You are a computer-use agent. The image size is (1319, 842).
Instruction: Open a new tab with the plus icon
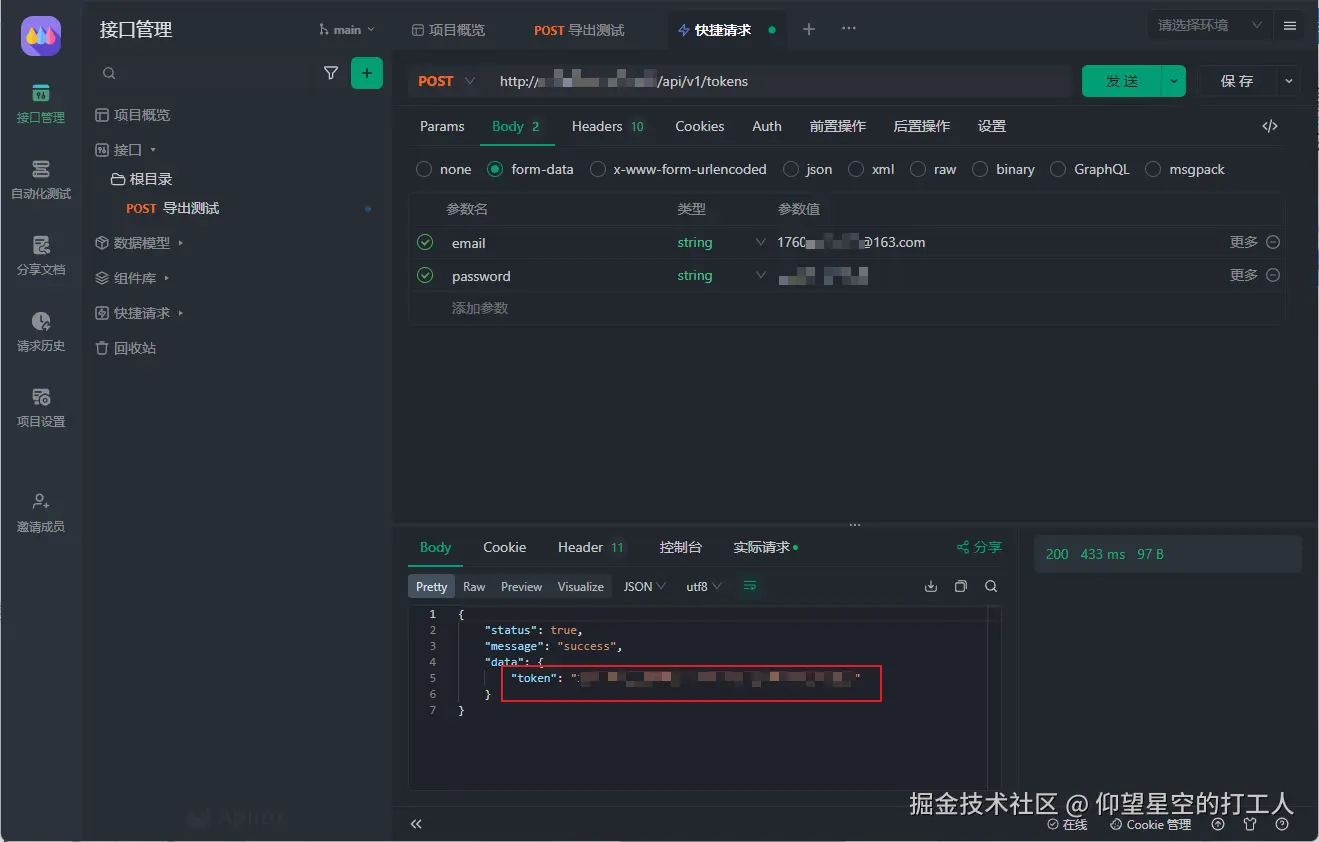pos(809,29)
